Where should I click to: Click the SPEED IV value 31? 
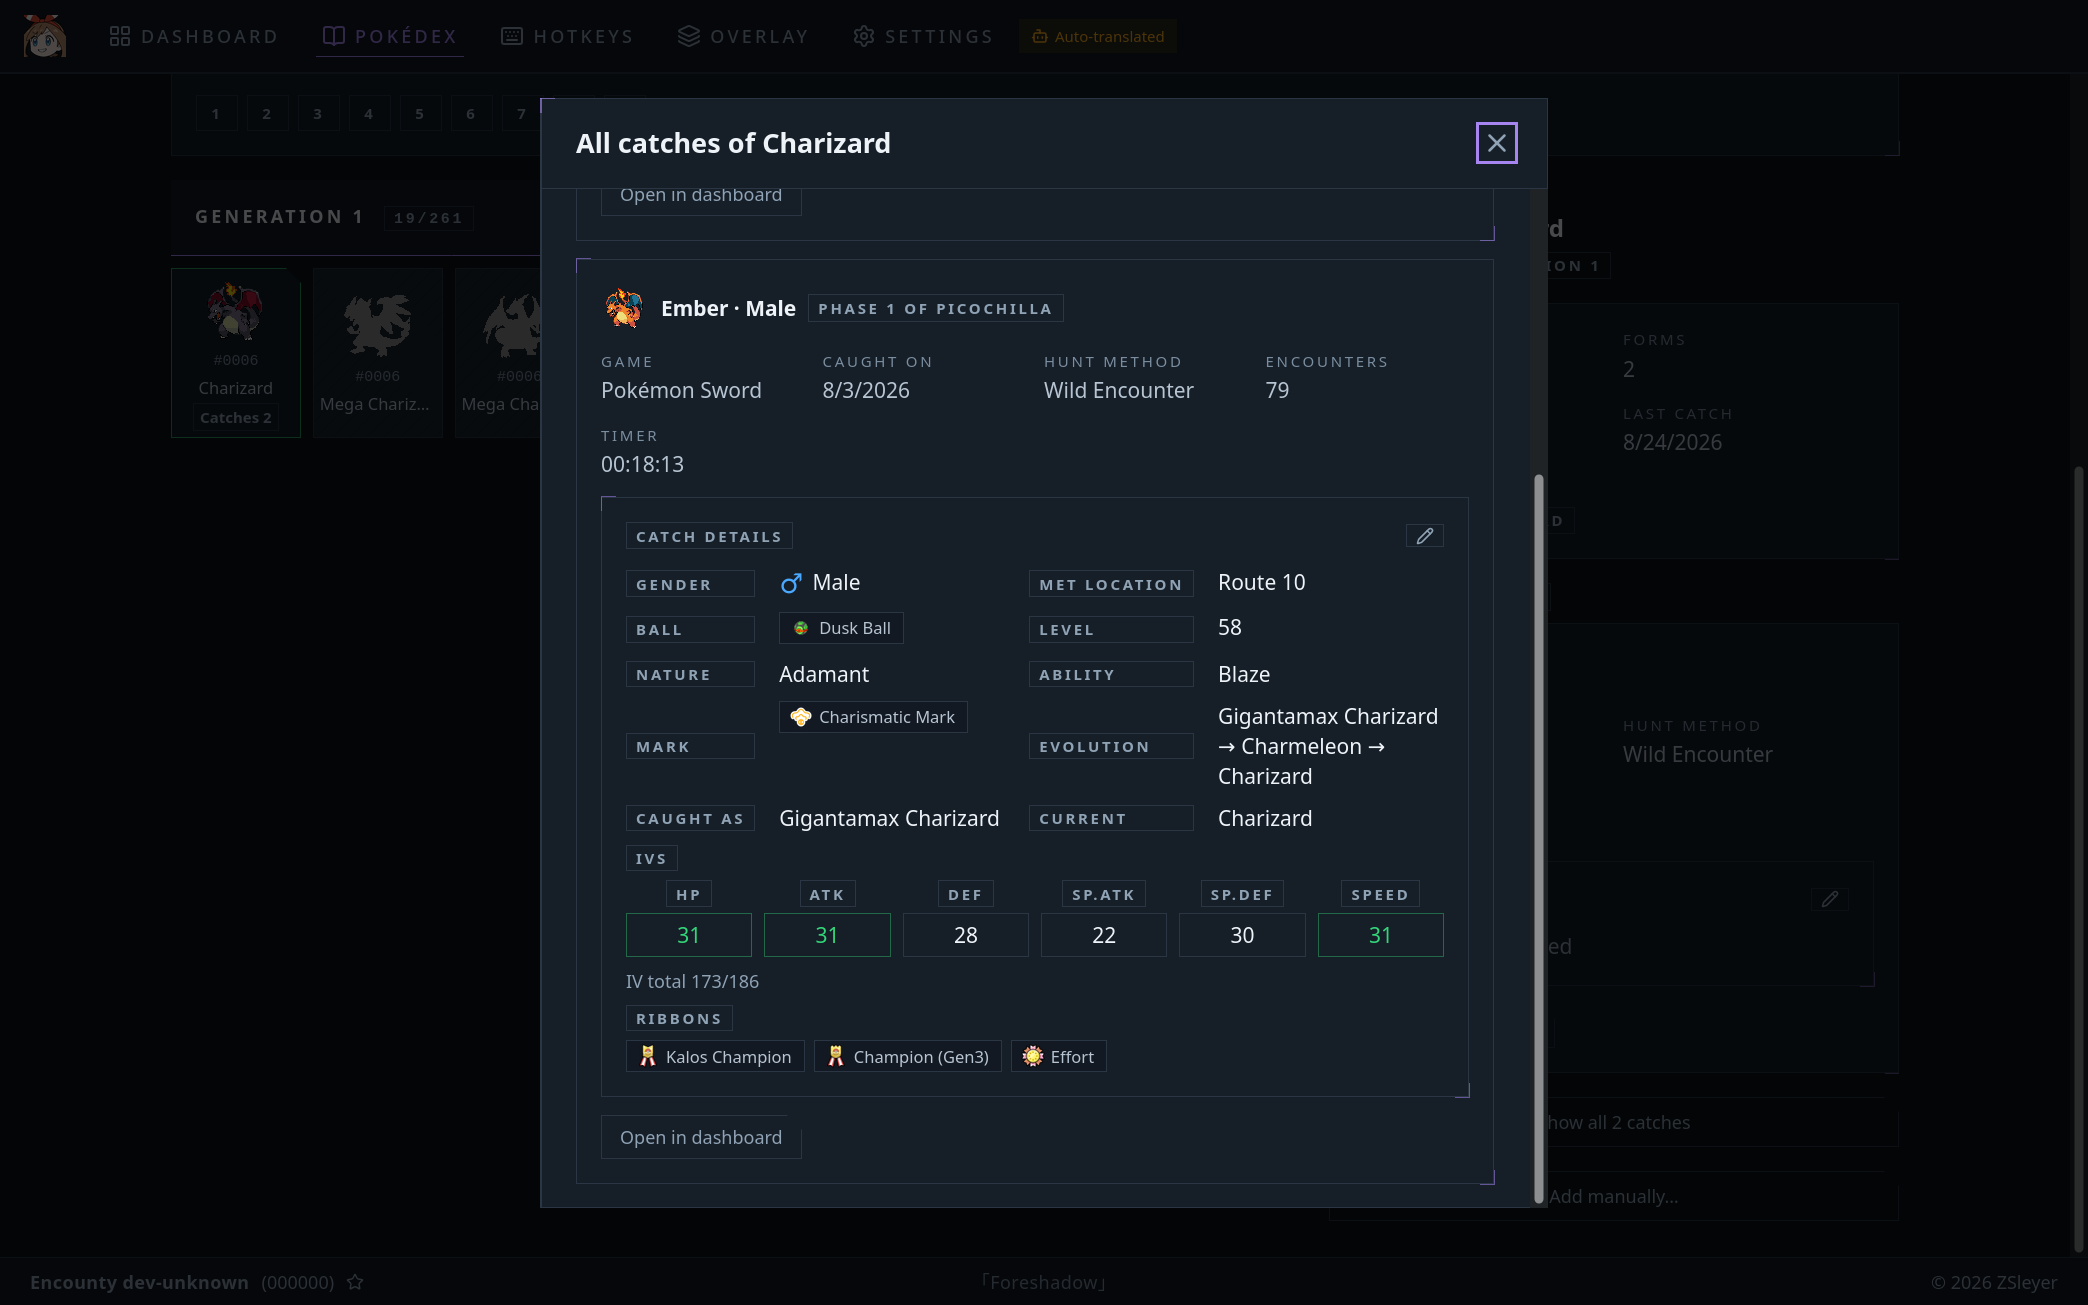pos(1381,935)
